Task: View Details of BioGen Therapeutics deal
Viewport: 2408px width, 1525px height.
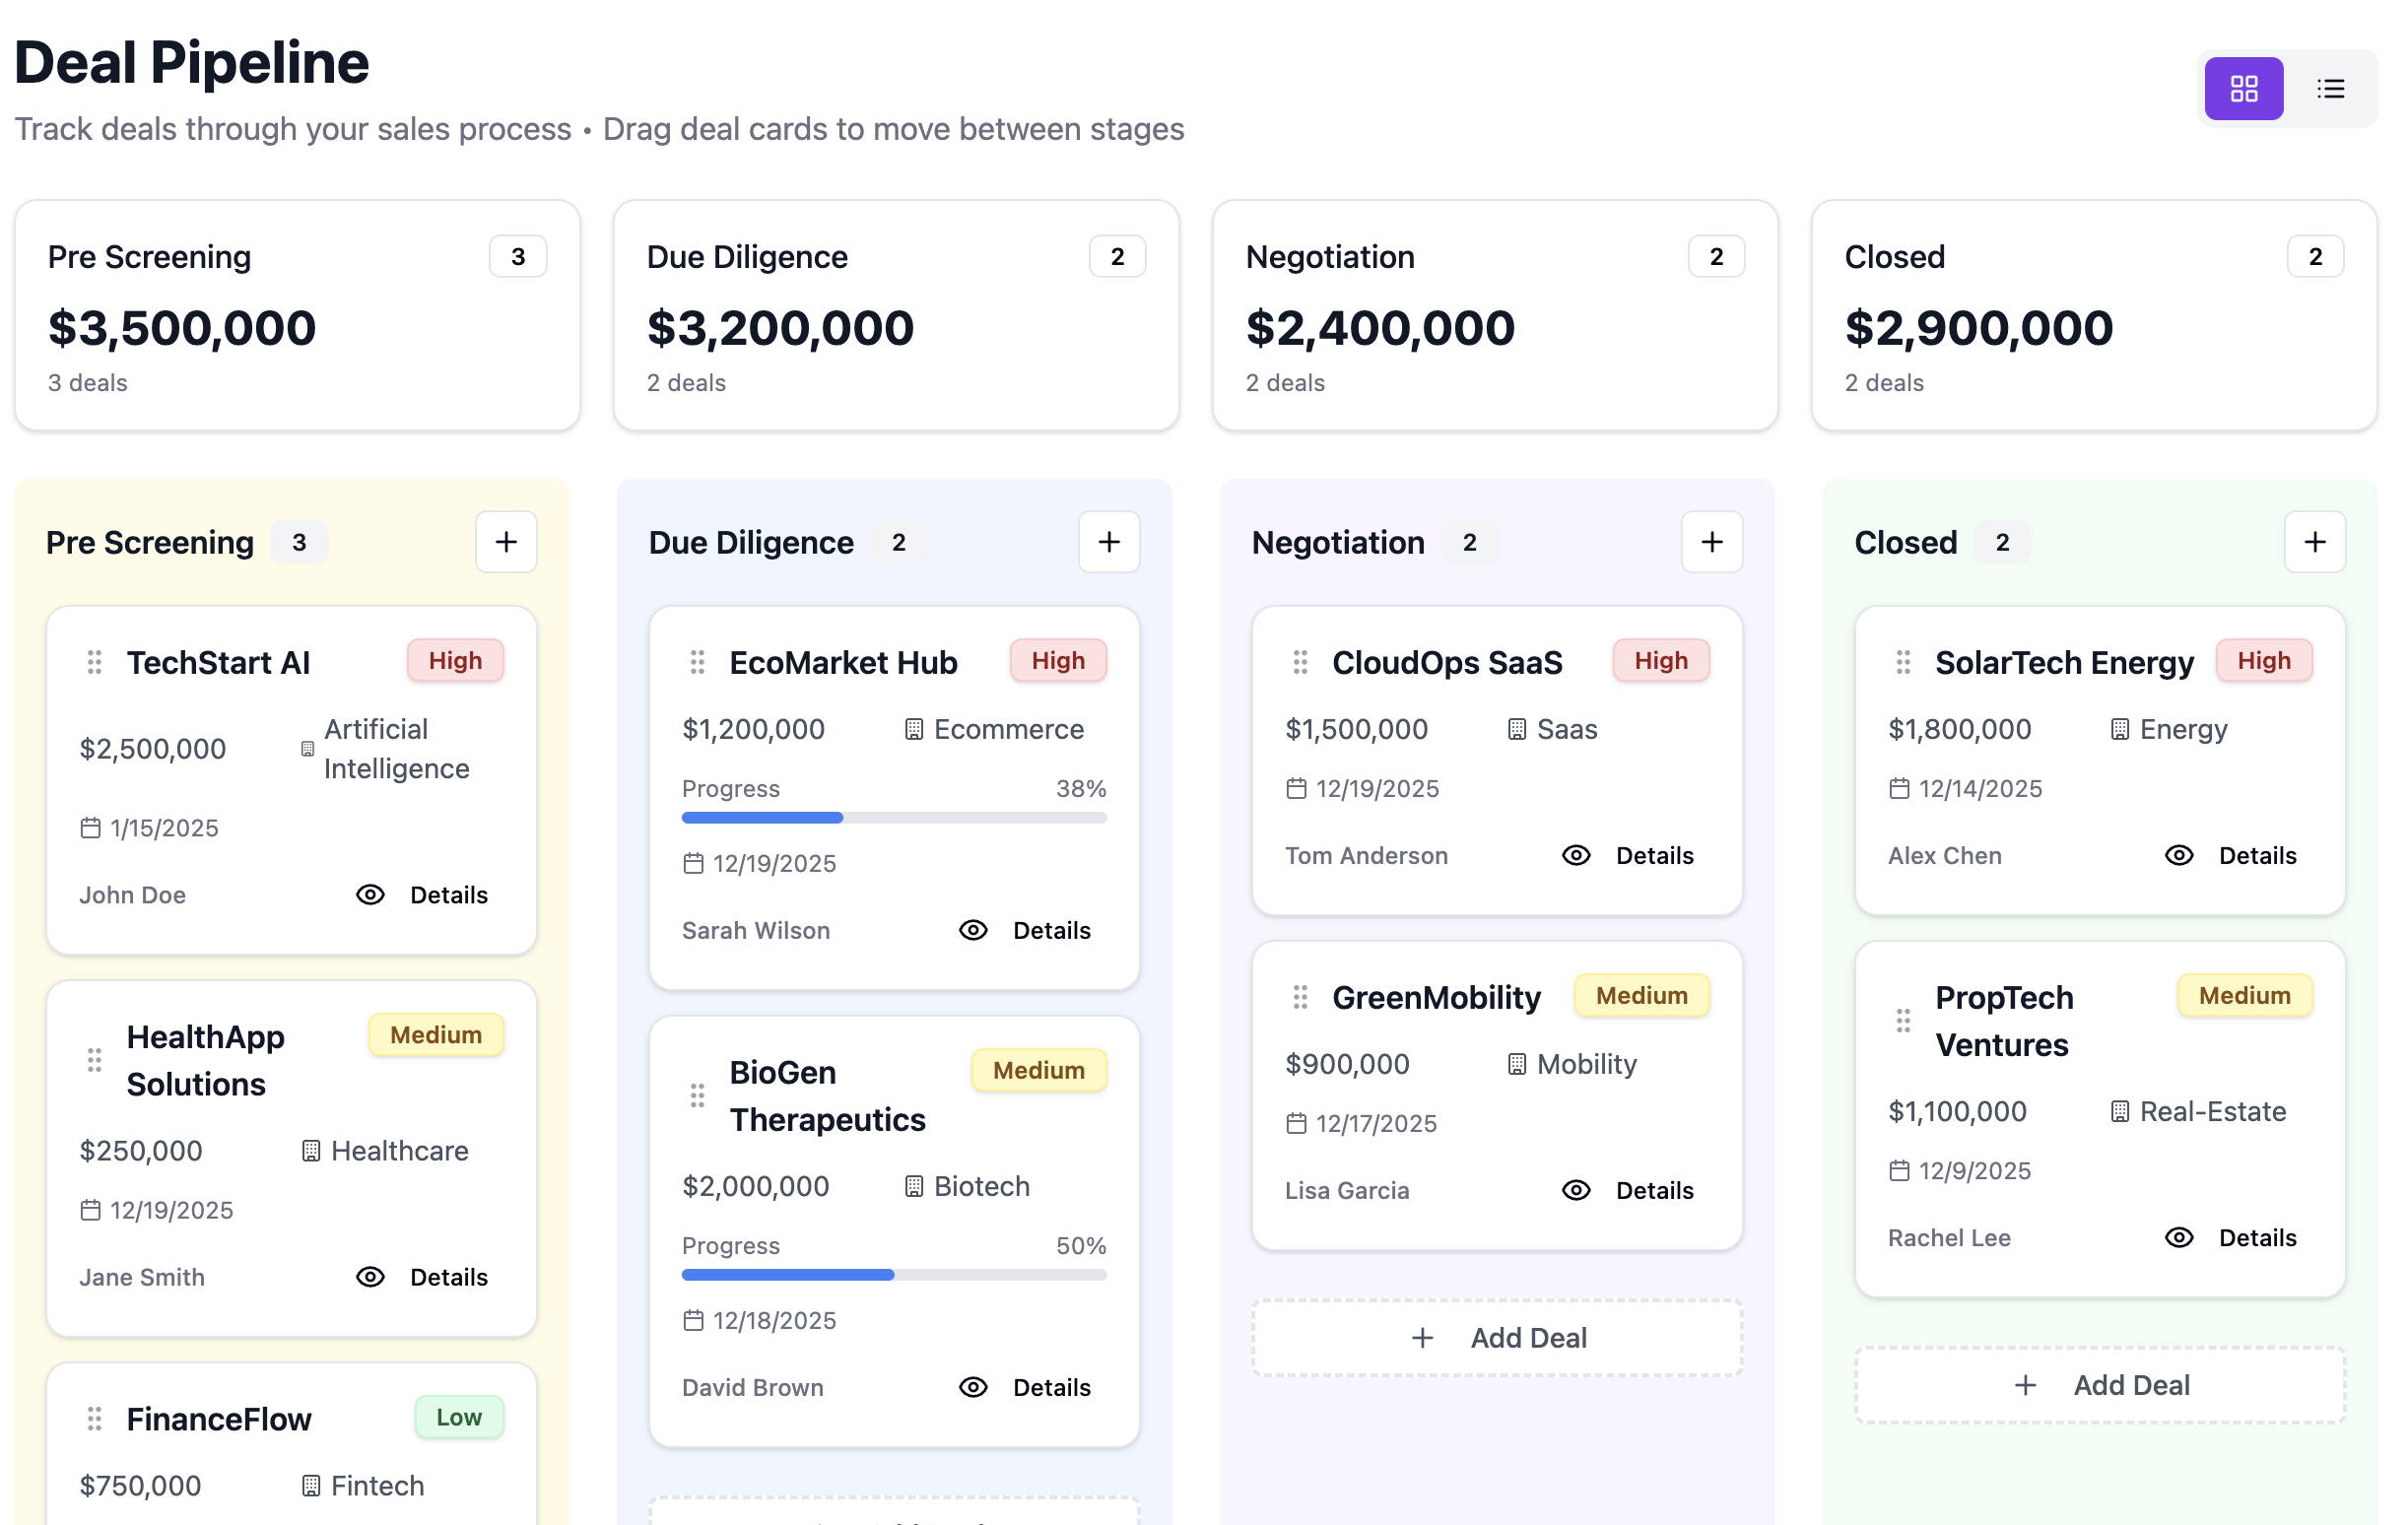Action: (x=1050, y=1388)
